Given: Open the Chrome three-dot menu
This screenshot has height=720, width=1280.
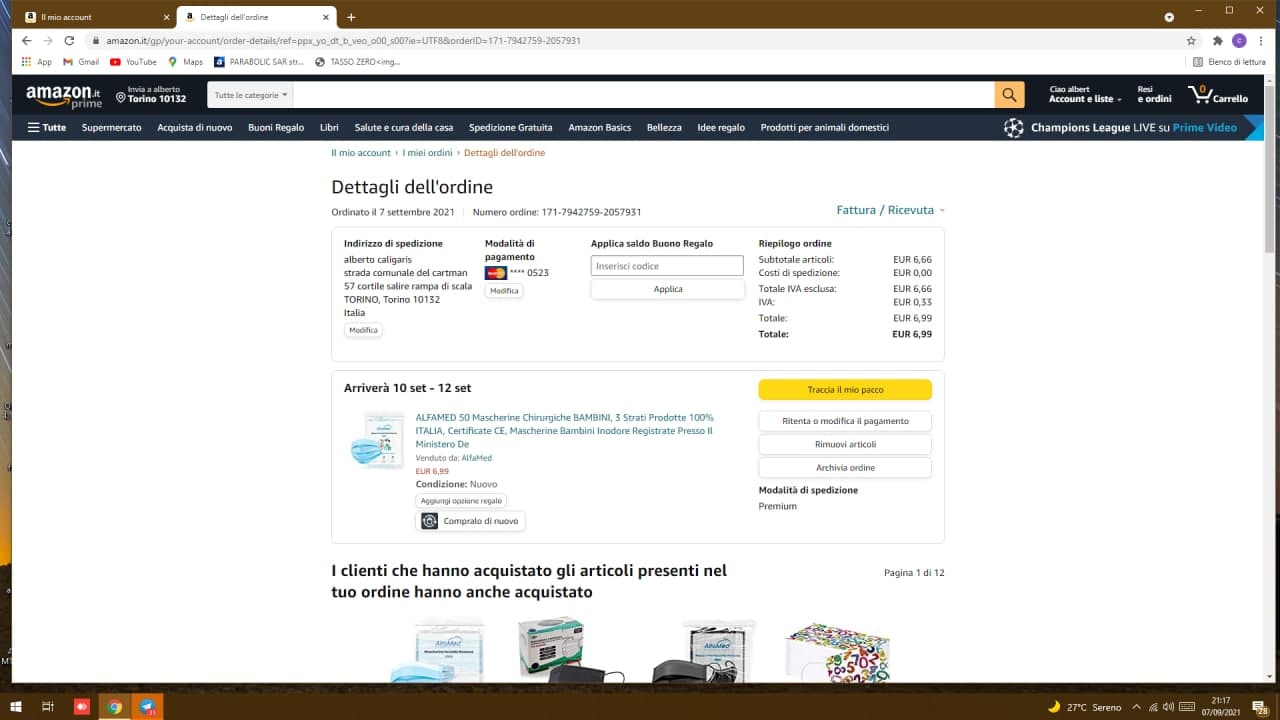Looking at the screenshot, I should 1261,41.
